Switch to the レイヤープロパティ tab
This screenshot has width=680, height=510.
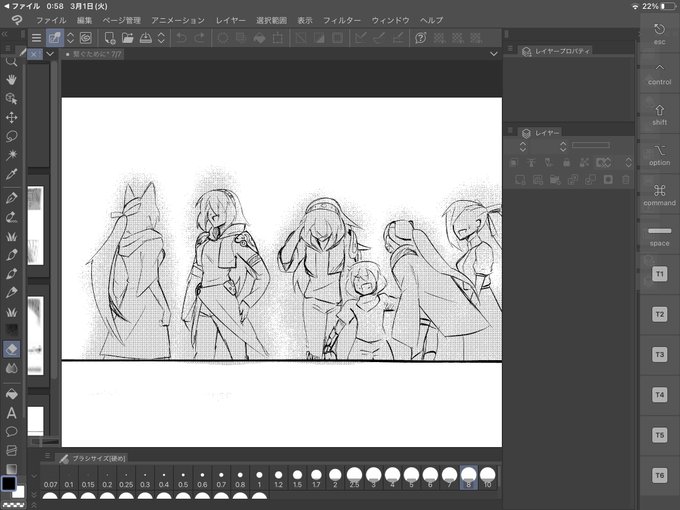(x=556, y=51)
